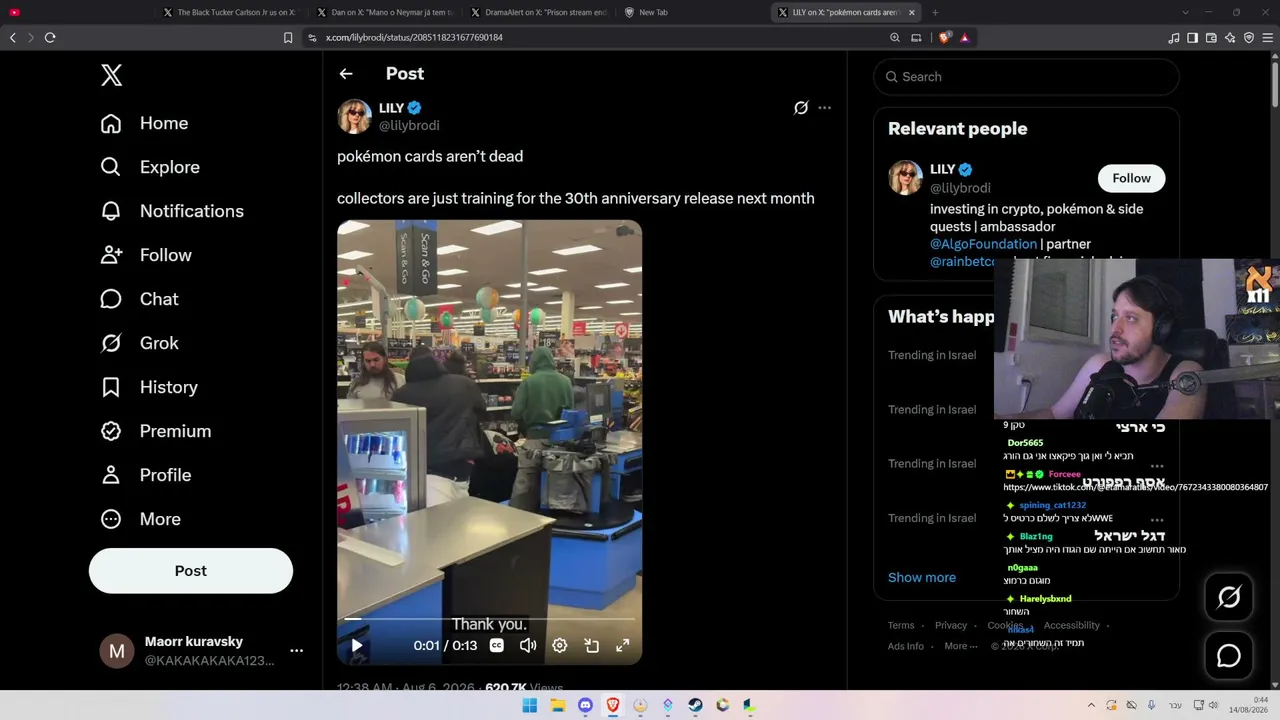Open the floating chat messages button

pyautogui.click(x=1229, y=656)
